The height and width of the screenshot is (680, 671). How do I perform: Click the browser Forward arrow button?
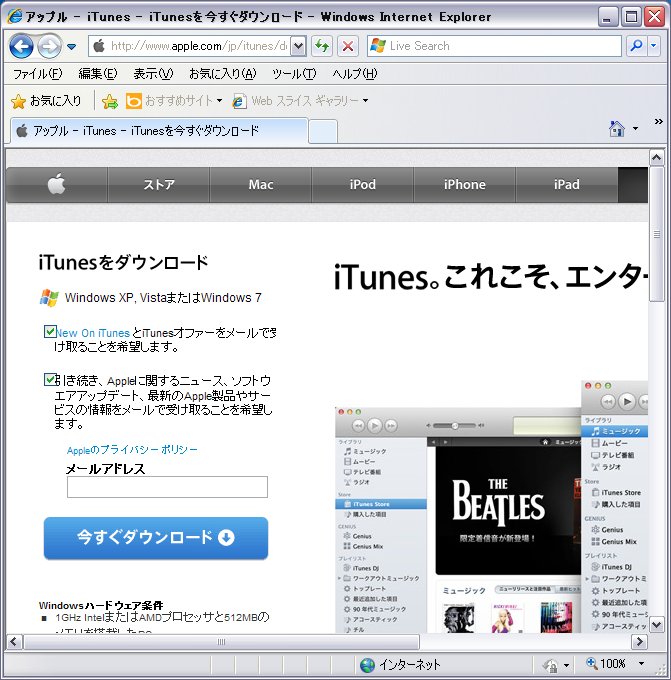pyautogui.click(x=49, y=46)
